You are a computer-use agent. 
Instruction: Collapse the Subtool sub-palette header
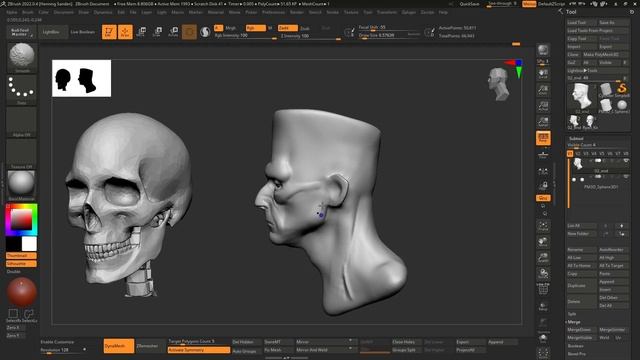(576, 138)
